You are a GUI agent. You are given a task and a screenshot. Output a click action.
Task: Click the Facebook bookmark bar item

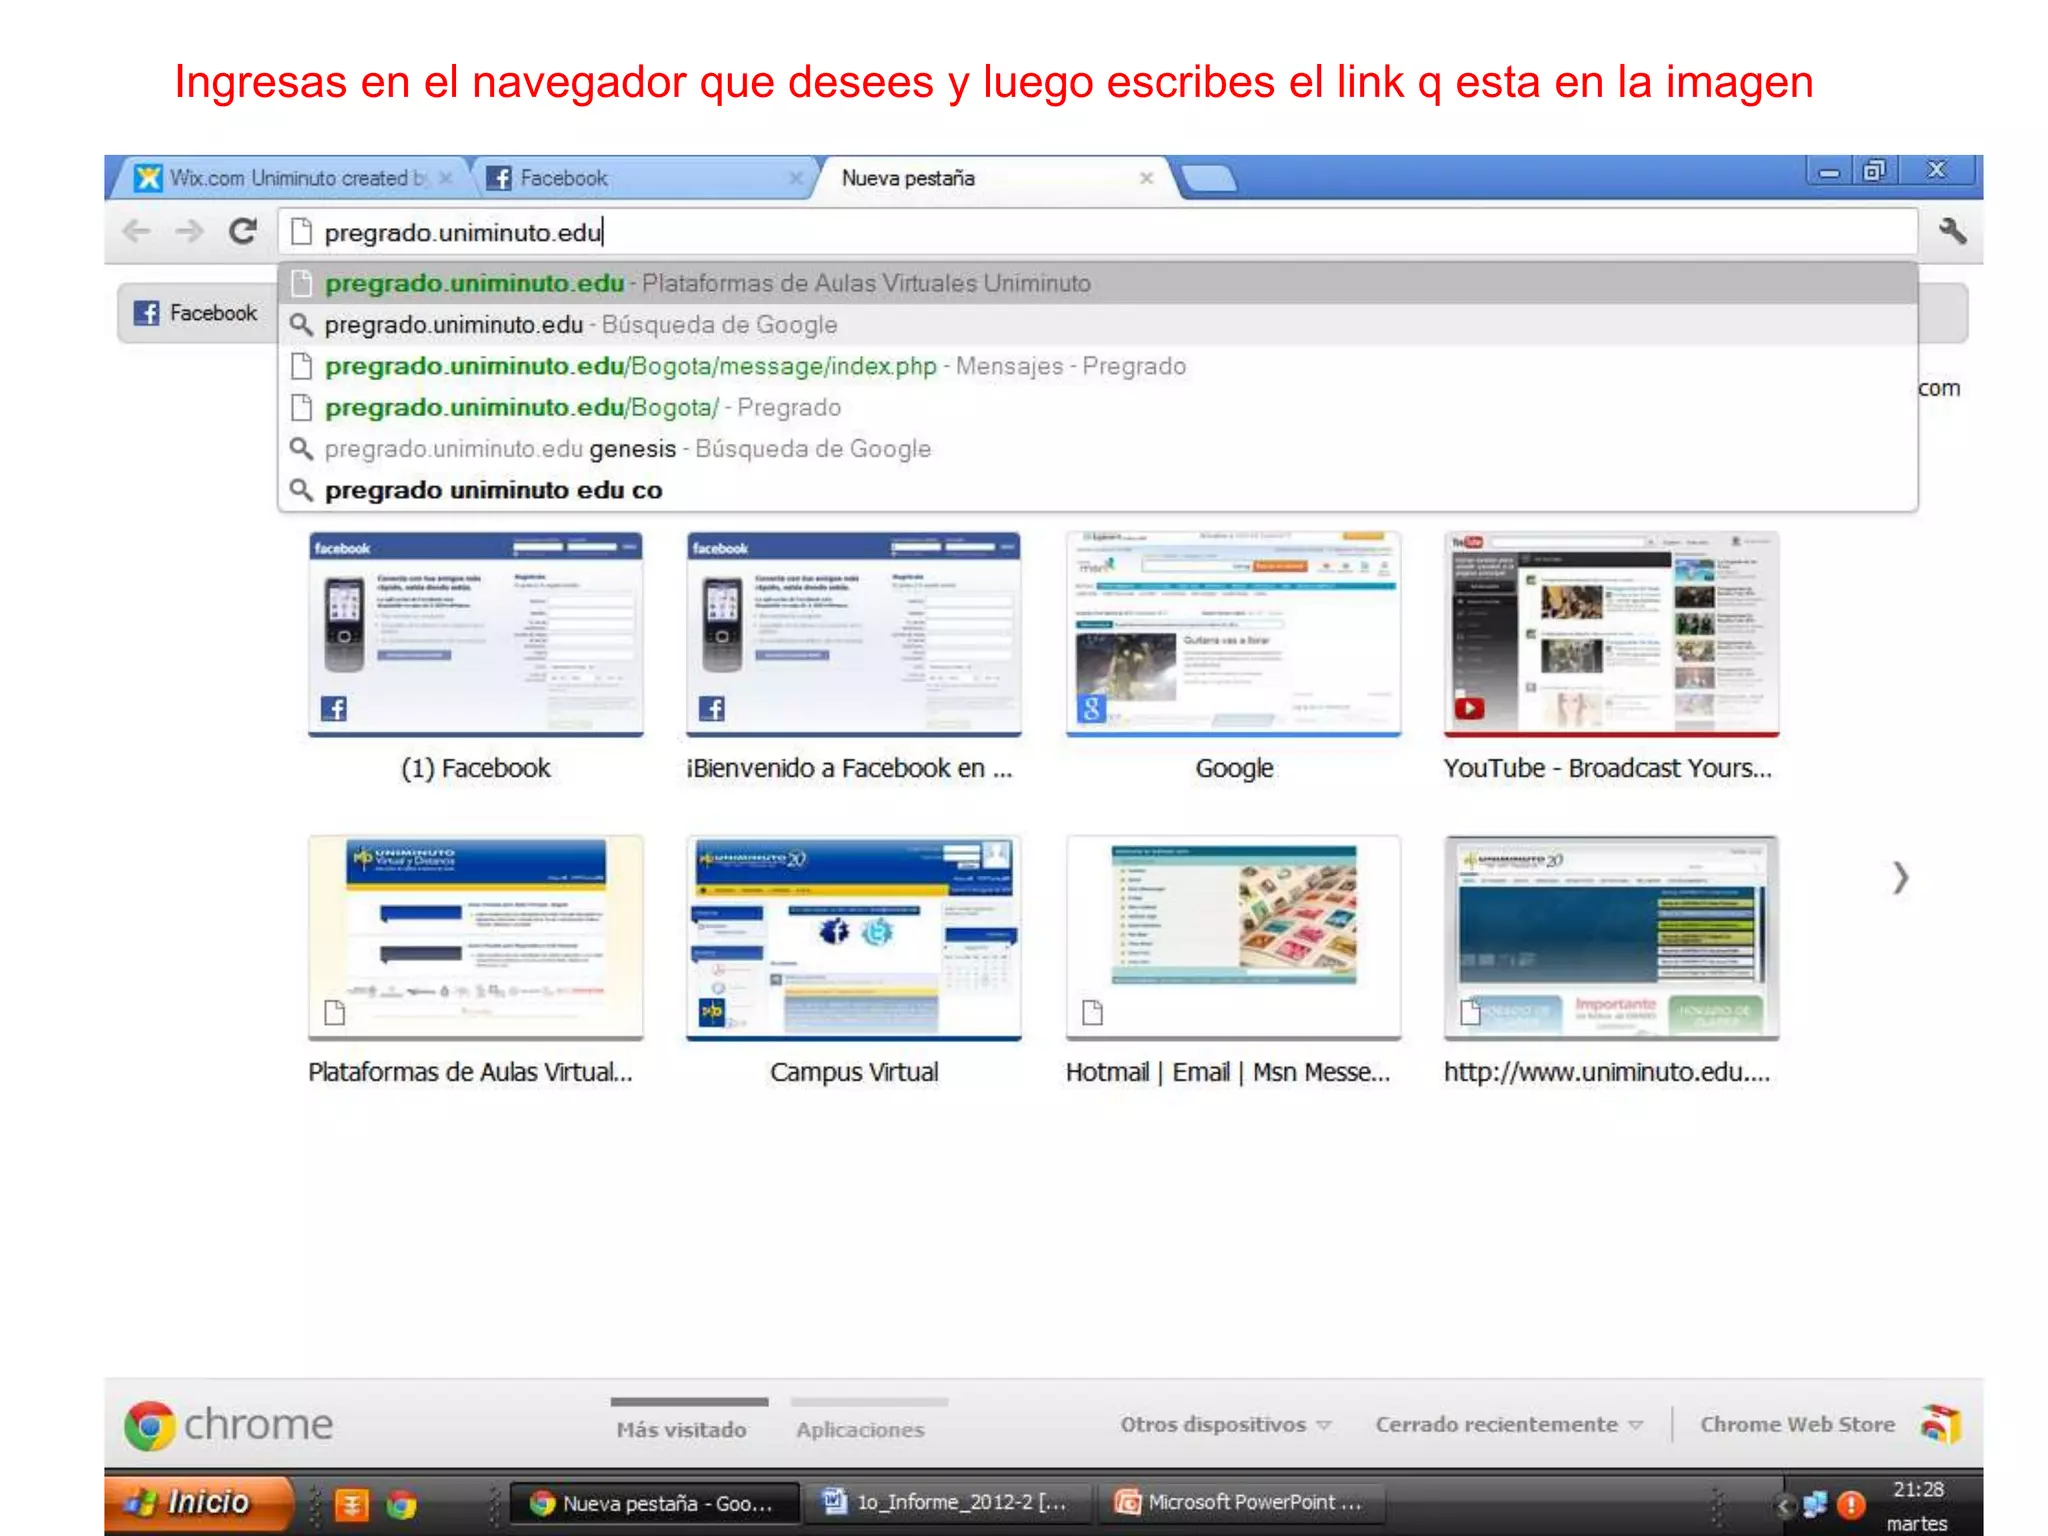coord(197,313)
